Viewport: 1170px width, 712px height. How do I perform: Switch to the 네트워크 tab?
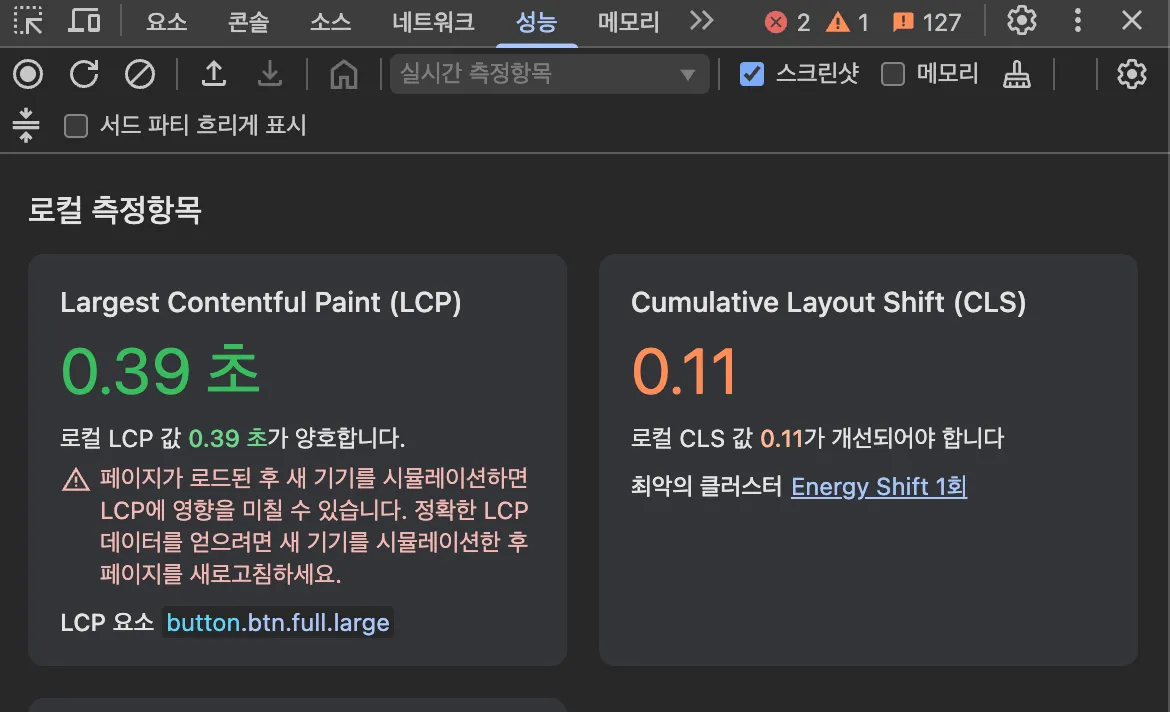[433, 22]
